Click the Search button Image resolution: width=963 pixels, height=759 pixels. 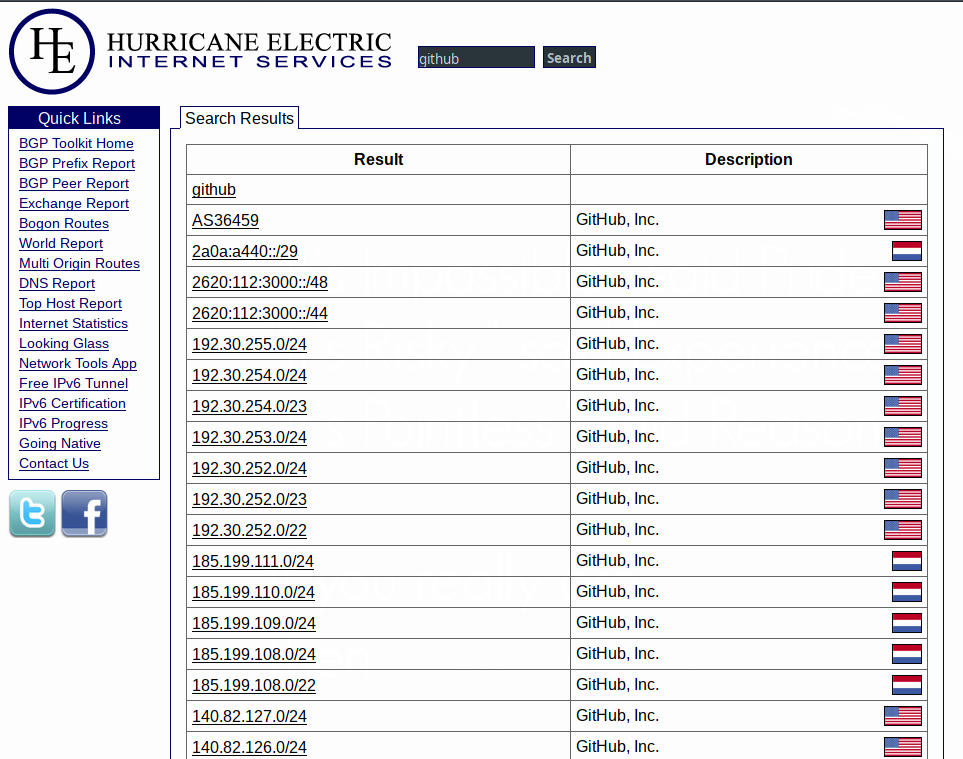(x=569, y=58)
